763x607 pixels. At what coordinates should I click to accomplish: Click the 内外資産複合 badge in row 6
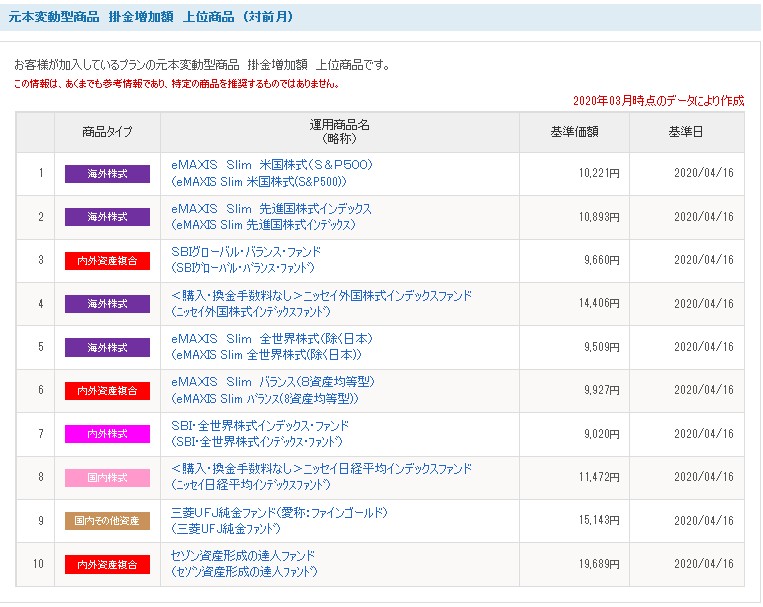(x=107, y=390)
